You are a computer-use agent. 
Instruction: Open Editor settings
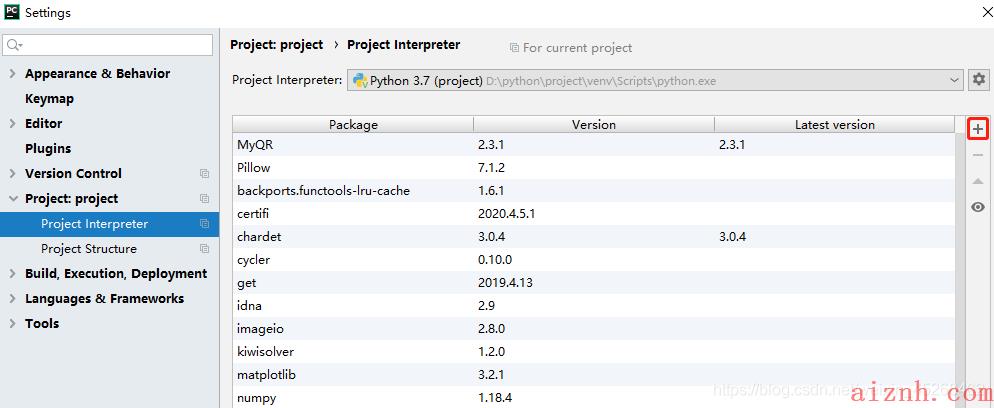click(44, 124)
